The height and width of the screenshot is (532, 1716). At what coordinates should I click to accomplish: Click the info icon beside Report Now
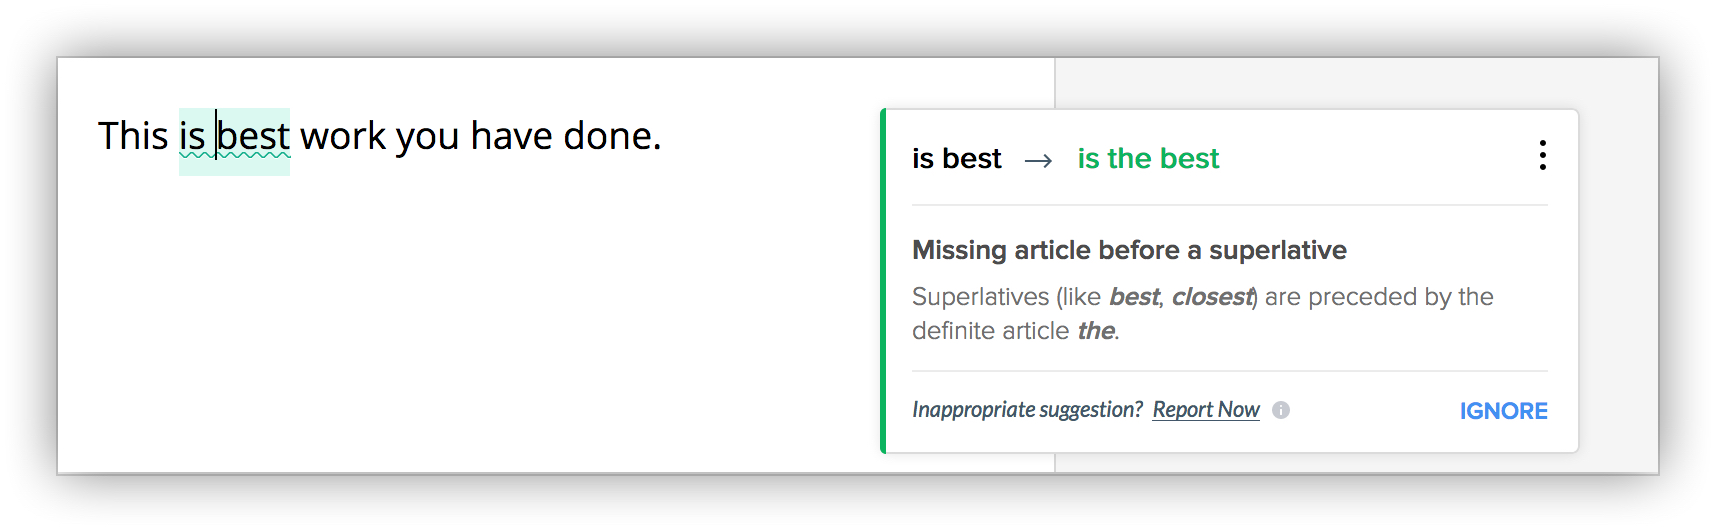tap(1281, 410)
